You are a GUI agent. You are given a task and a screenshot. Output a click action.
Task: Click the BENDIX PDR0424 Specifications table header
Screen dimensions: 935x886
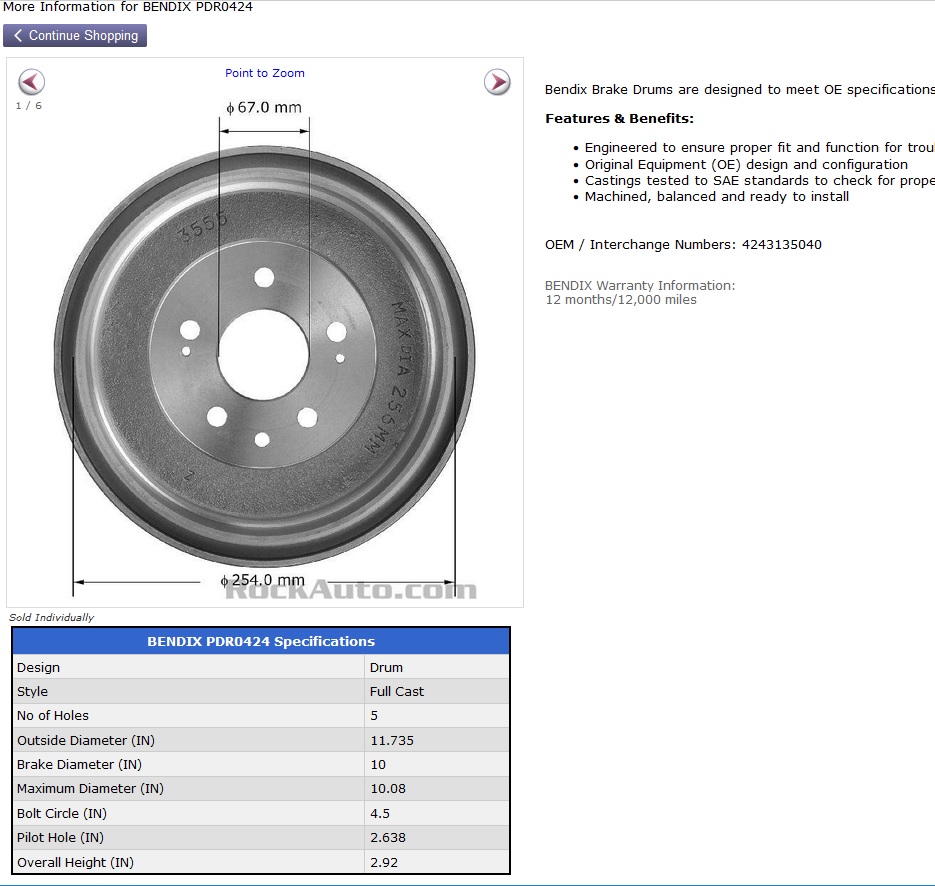coord(261,641)
